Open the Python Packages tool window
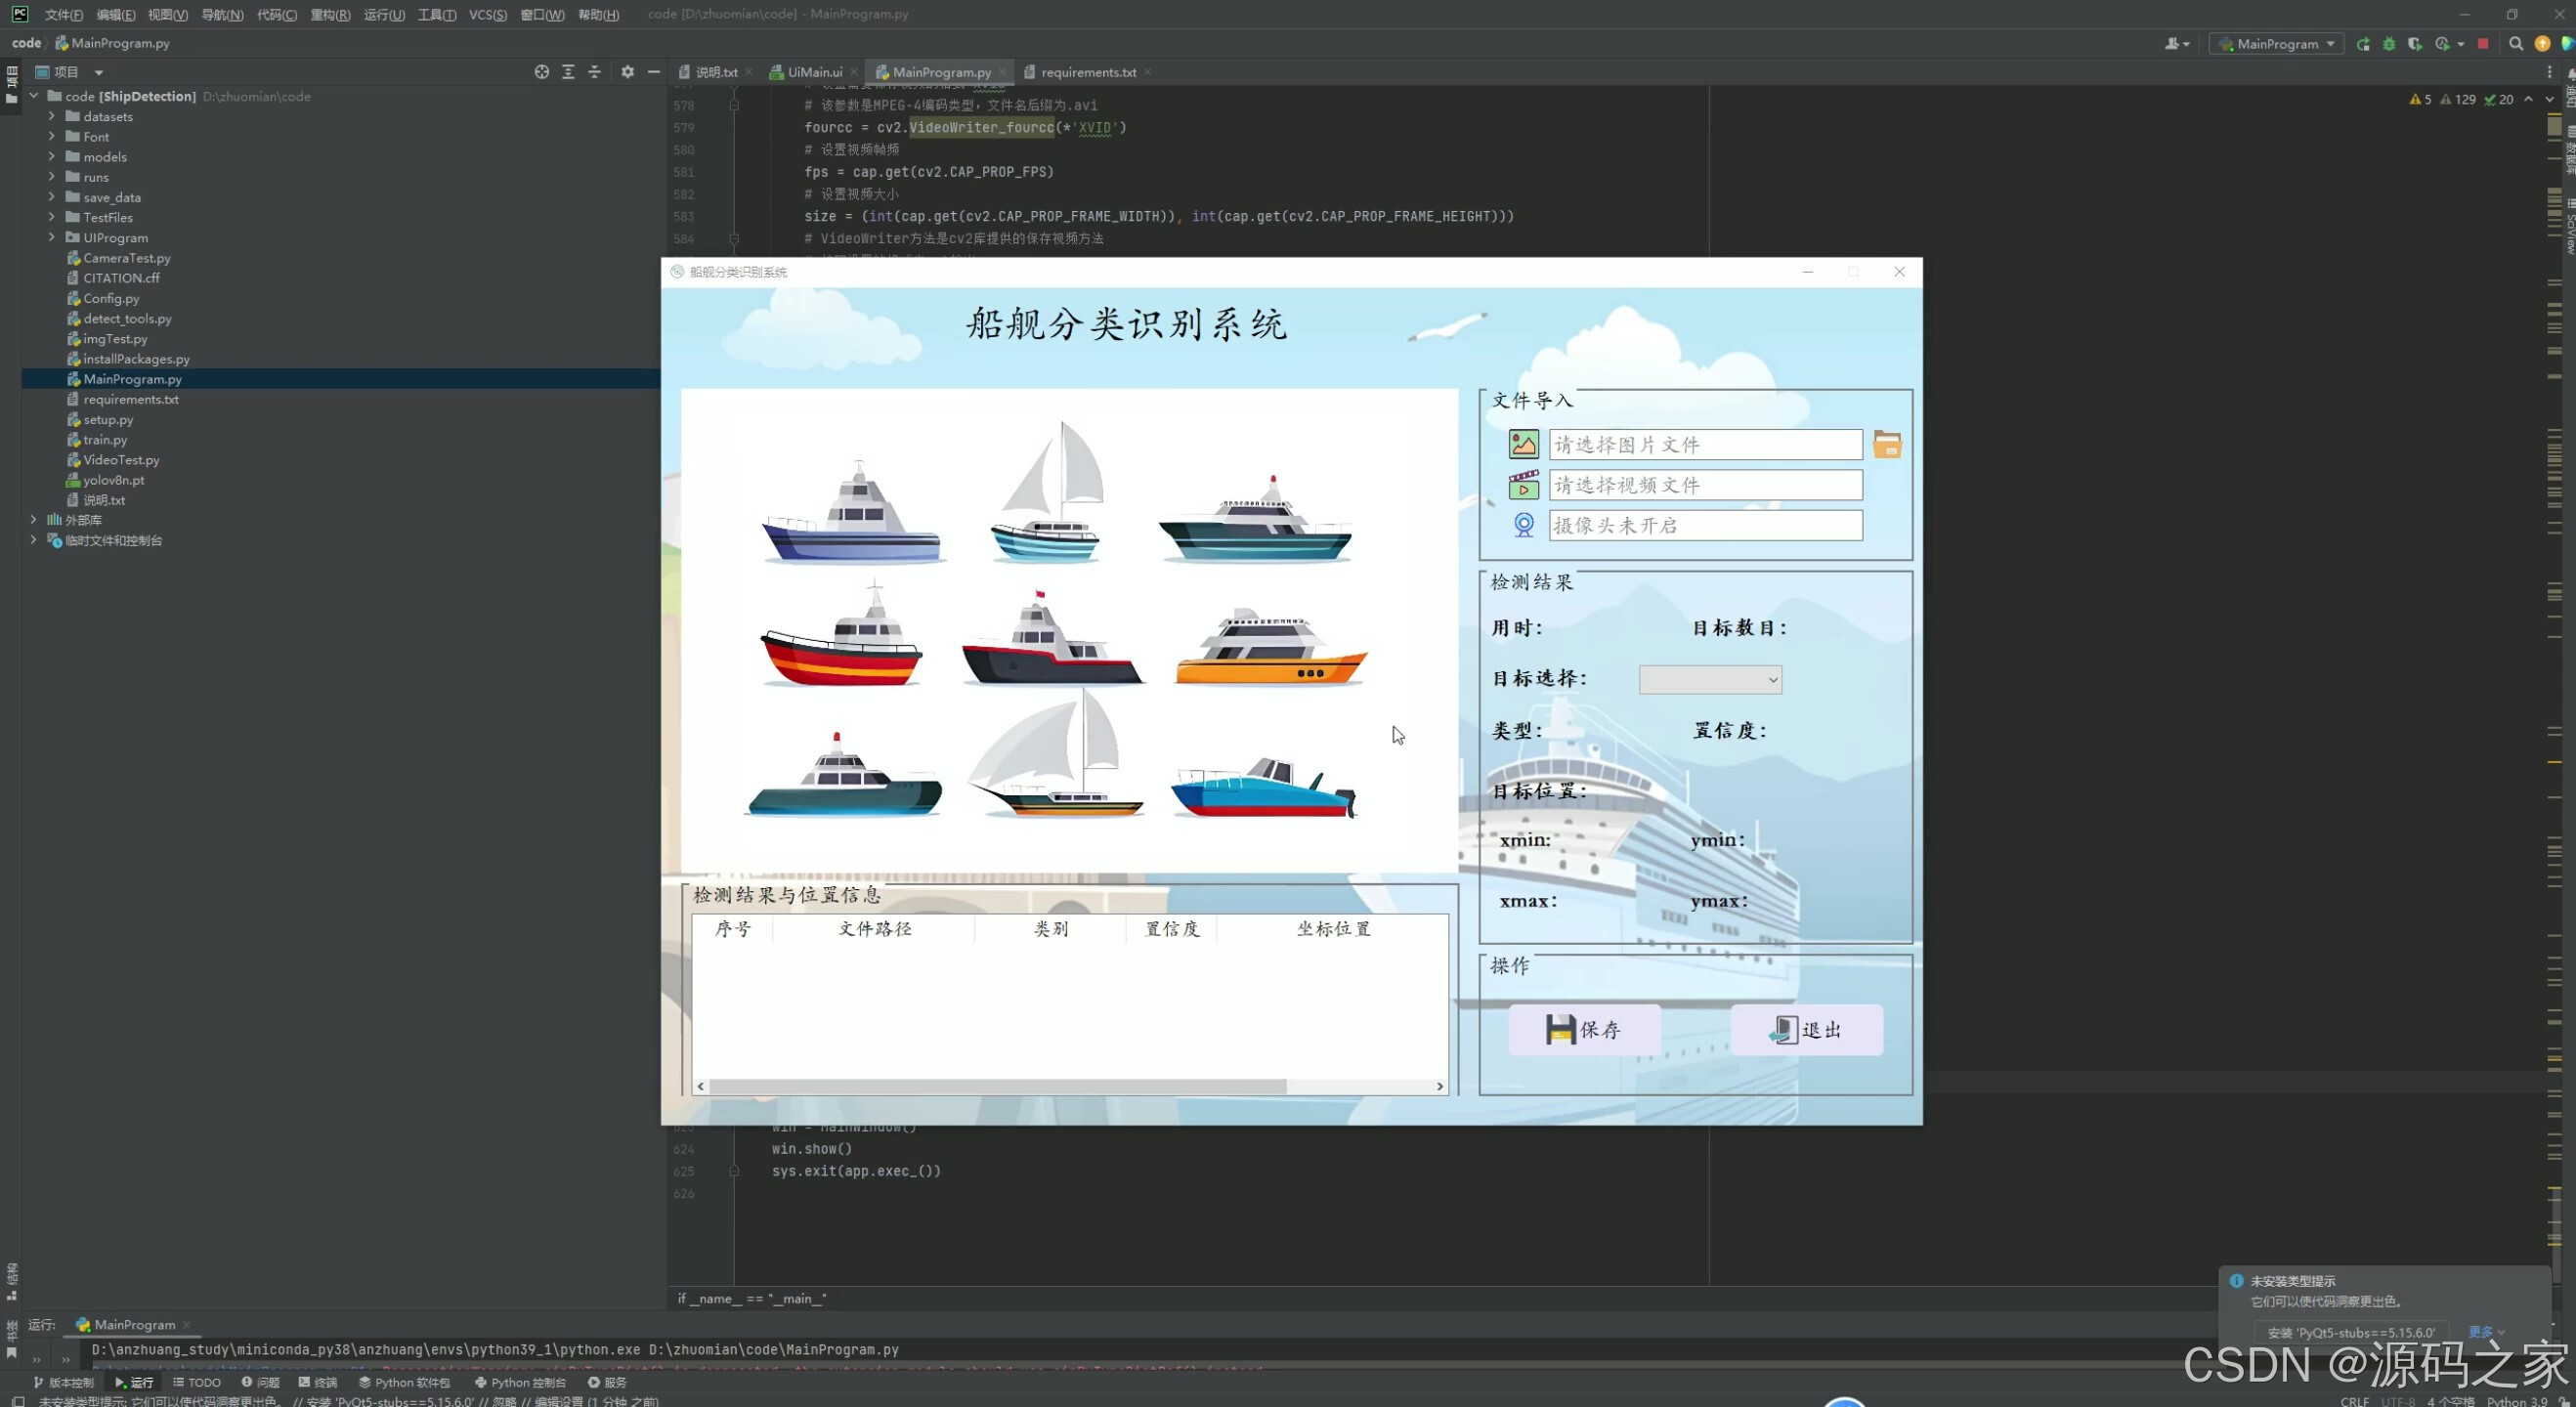2576x1407 pixels. pos(404,1382)
